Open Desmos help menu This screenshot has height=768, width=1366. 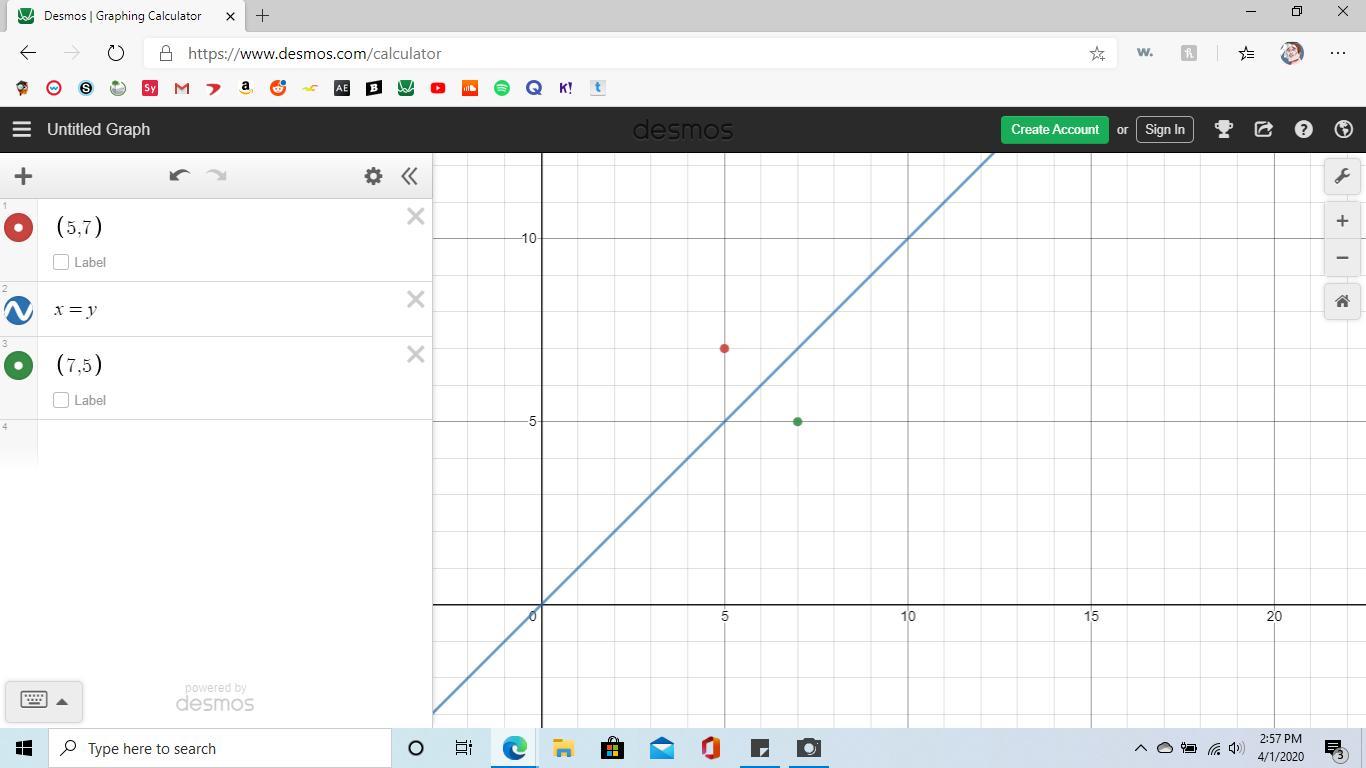[x=1303, y=129]
